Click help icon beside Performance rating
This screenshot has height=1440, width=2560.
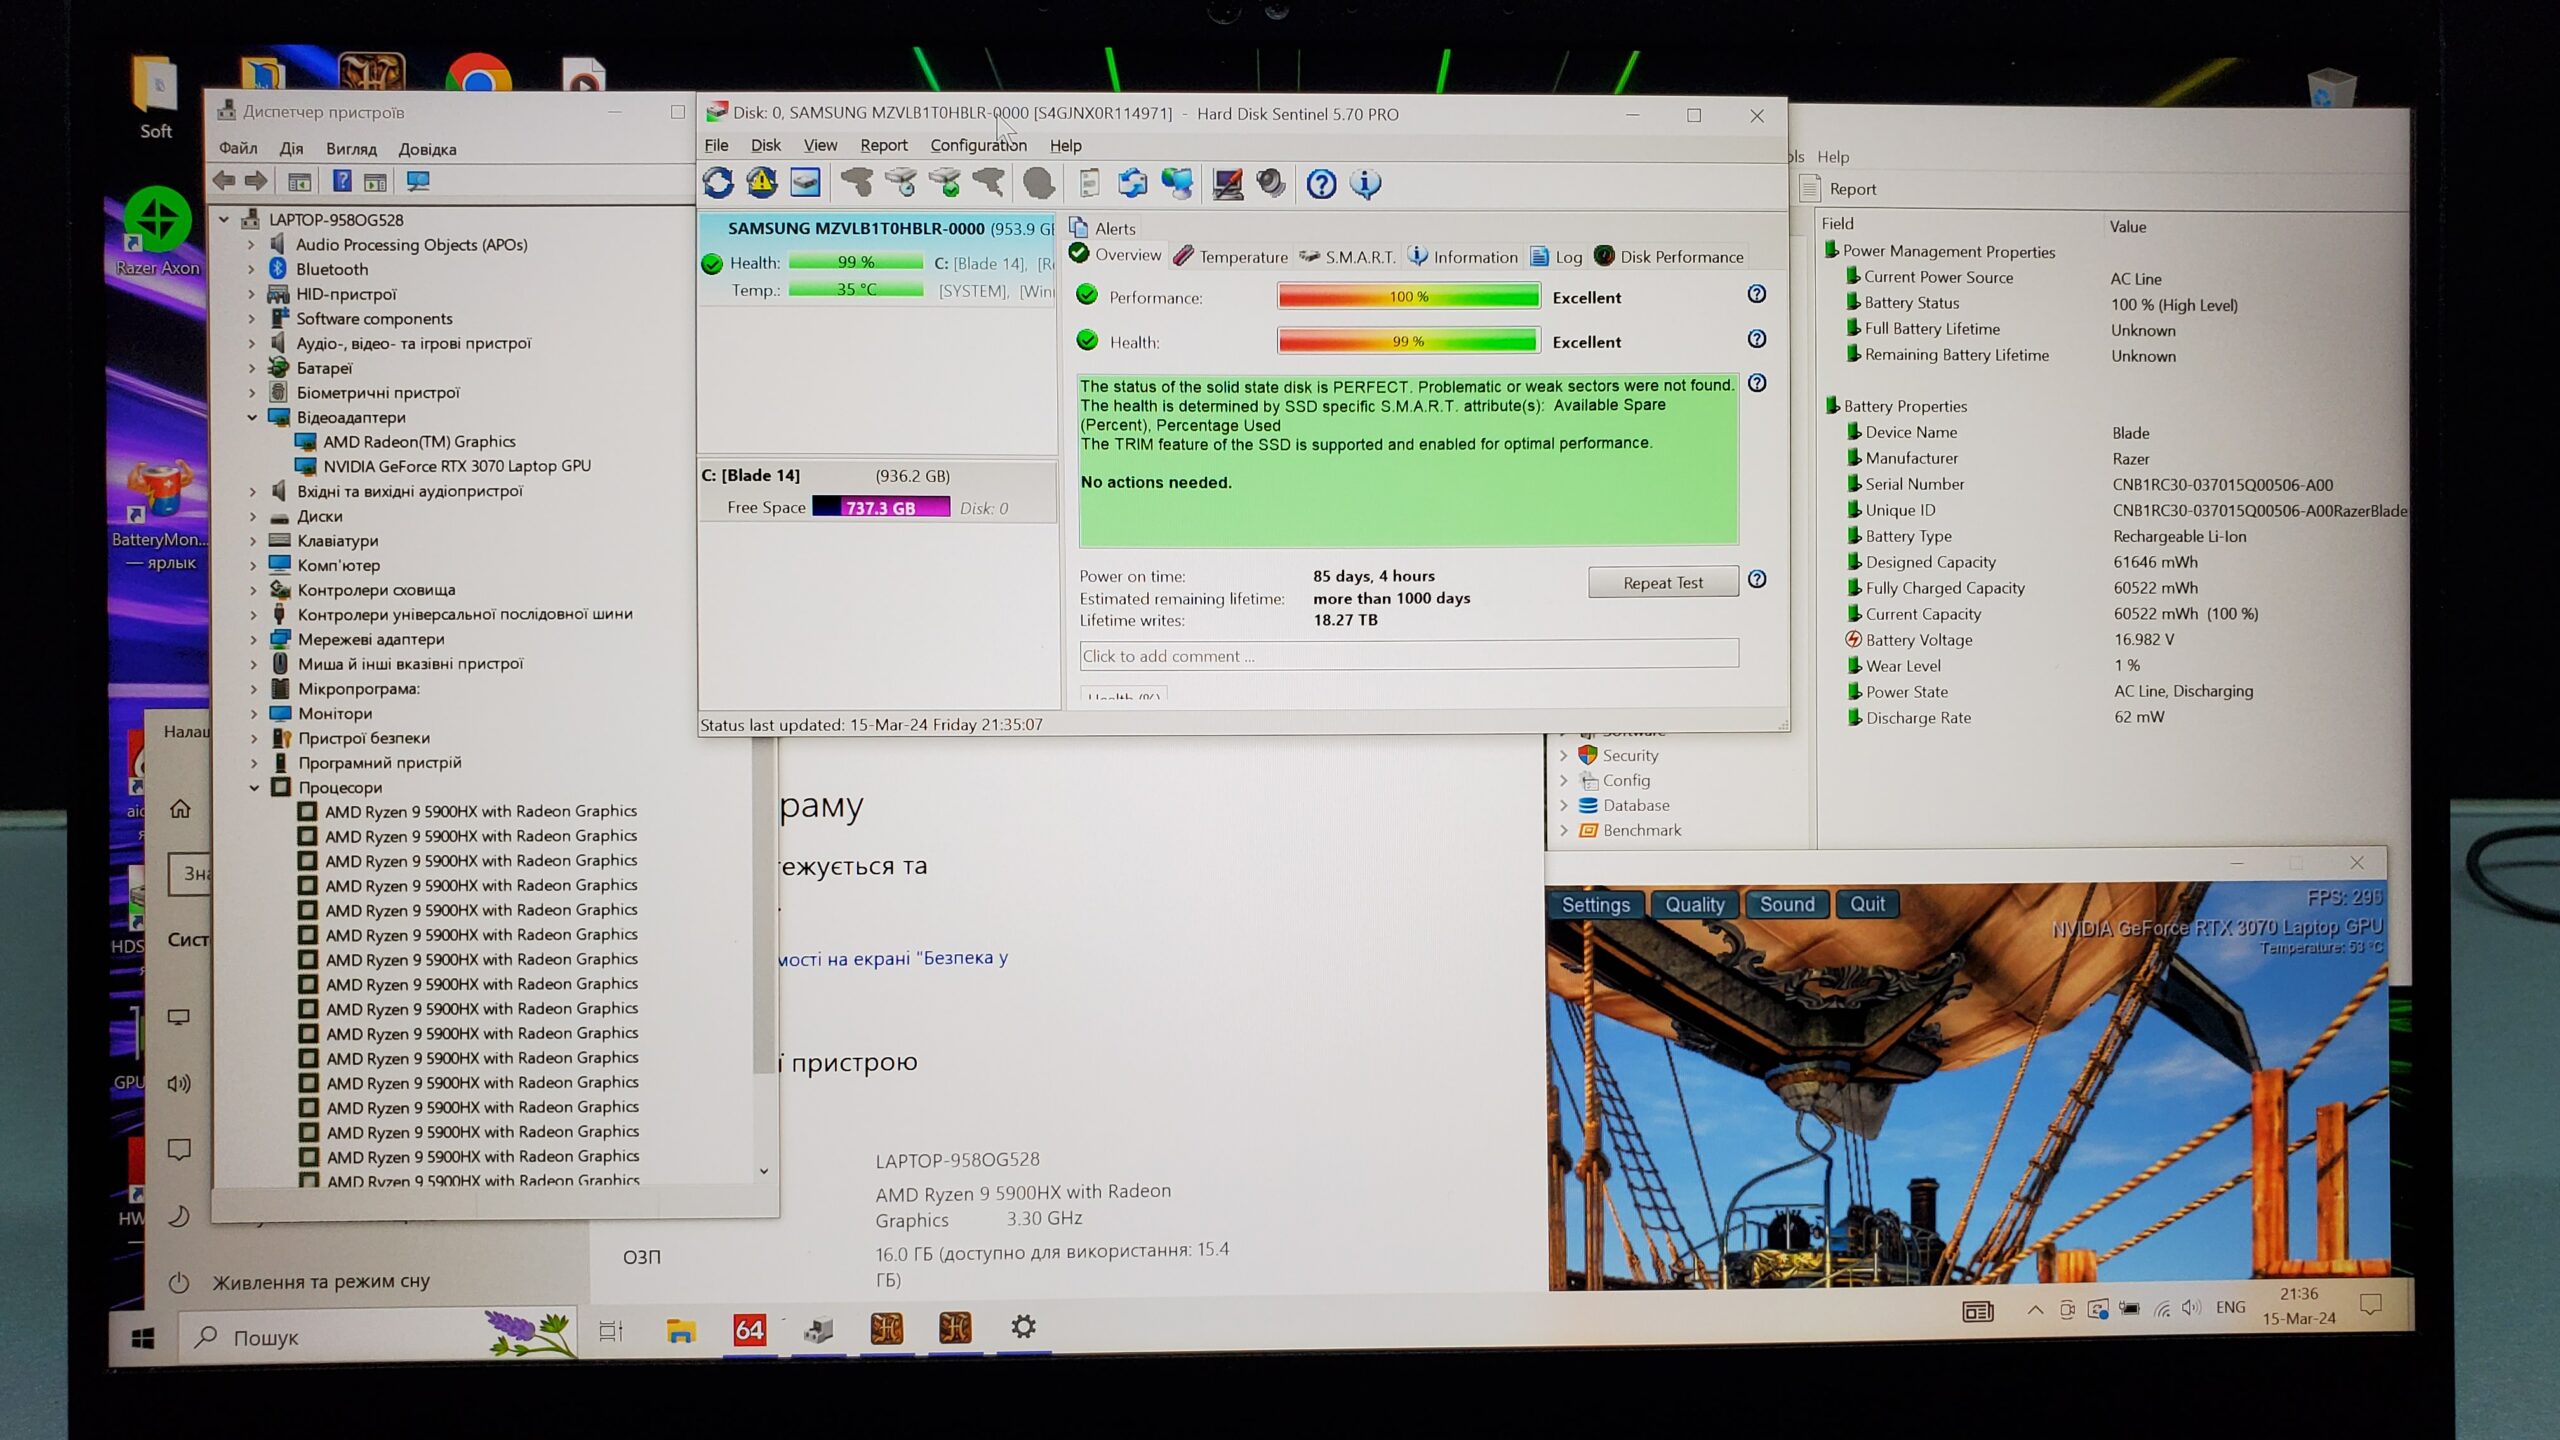coord(1756,294)
